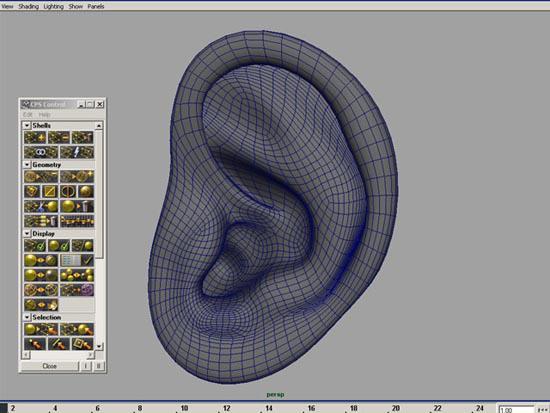Image resolution: width=550 pixels, height=413 pixels.
Task: Open the Panels menu
Action: 96,6
